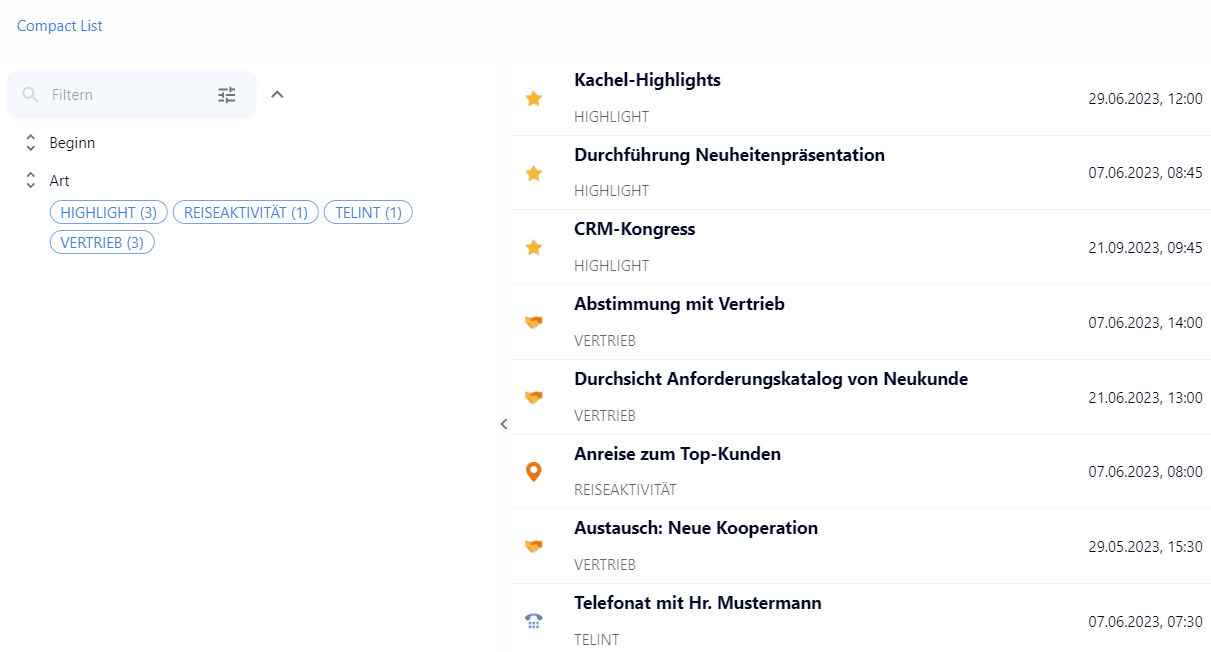
Task: Click the magnifying glass search icon
Action: coord(32,95)
